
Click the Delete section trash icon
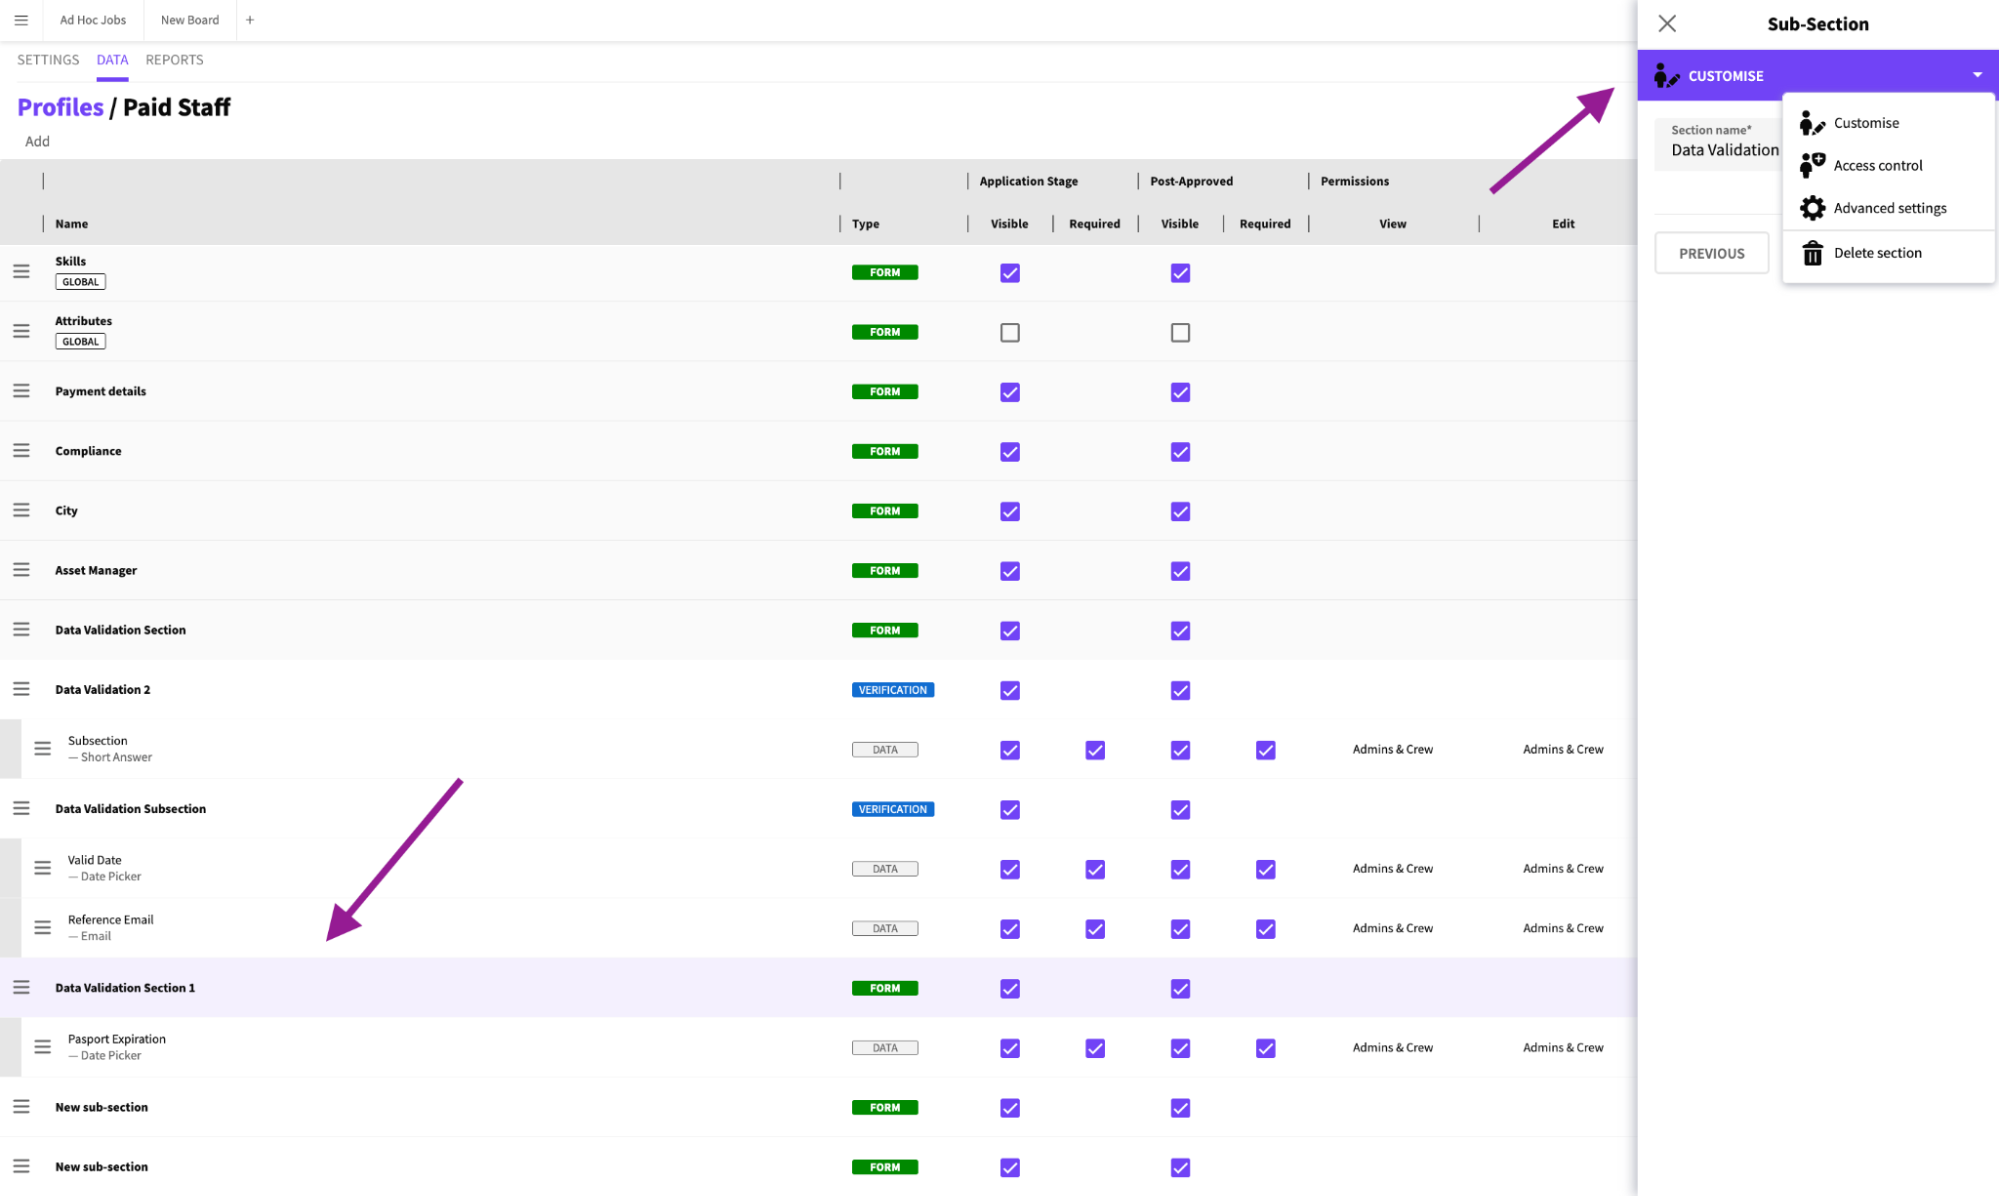point(1812,253)
